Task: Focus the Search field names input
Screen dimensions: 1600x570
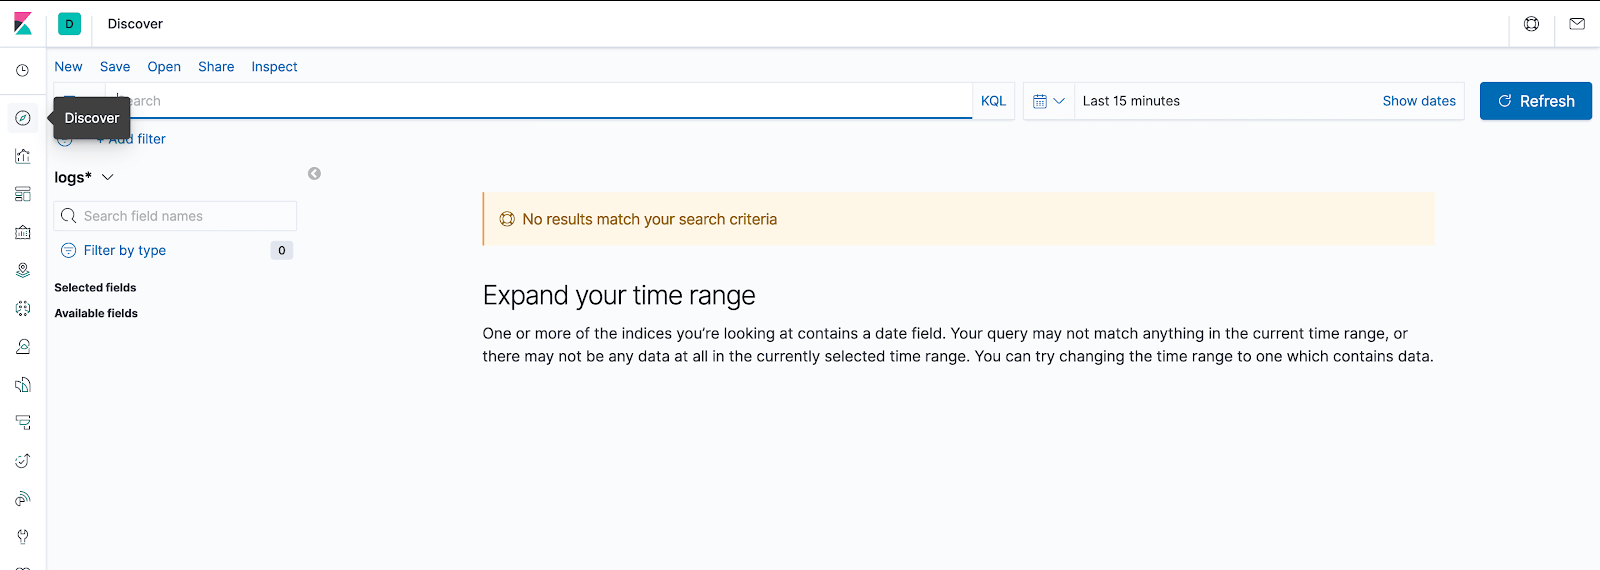Action: pos(175,216)
